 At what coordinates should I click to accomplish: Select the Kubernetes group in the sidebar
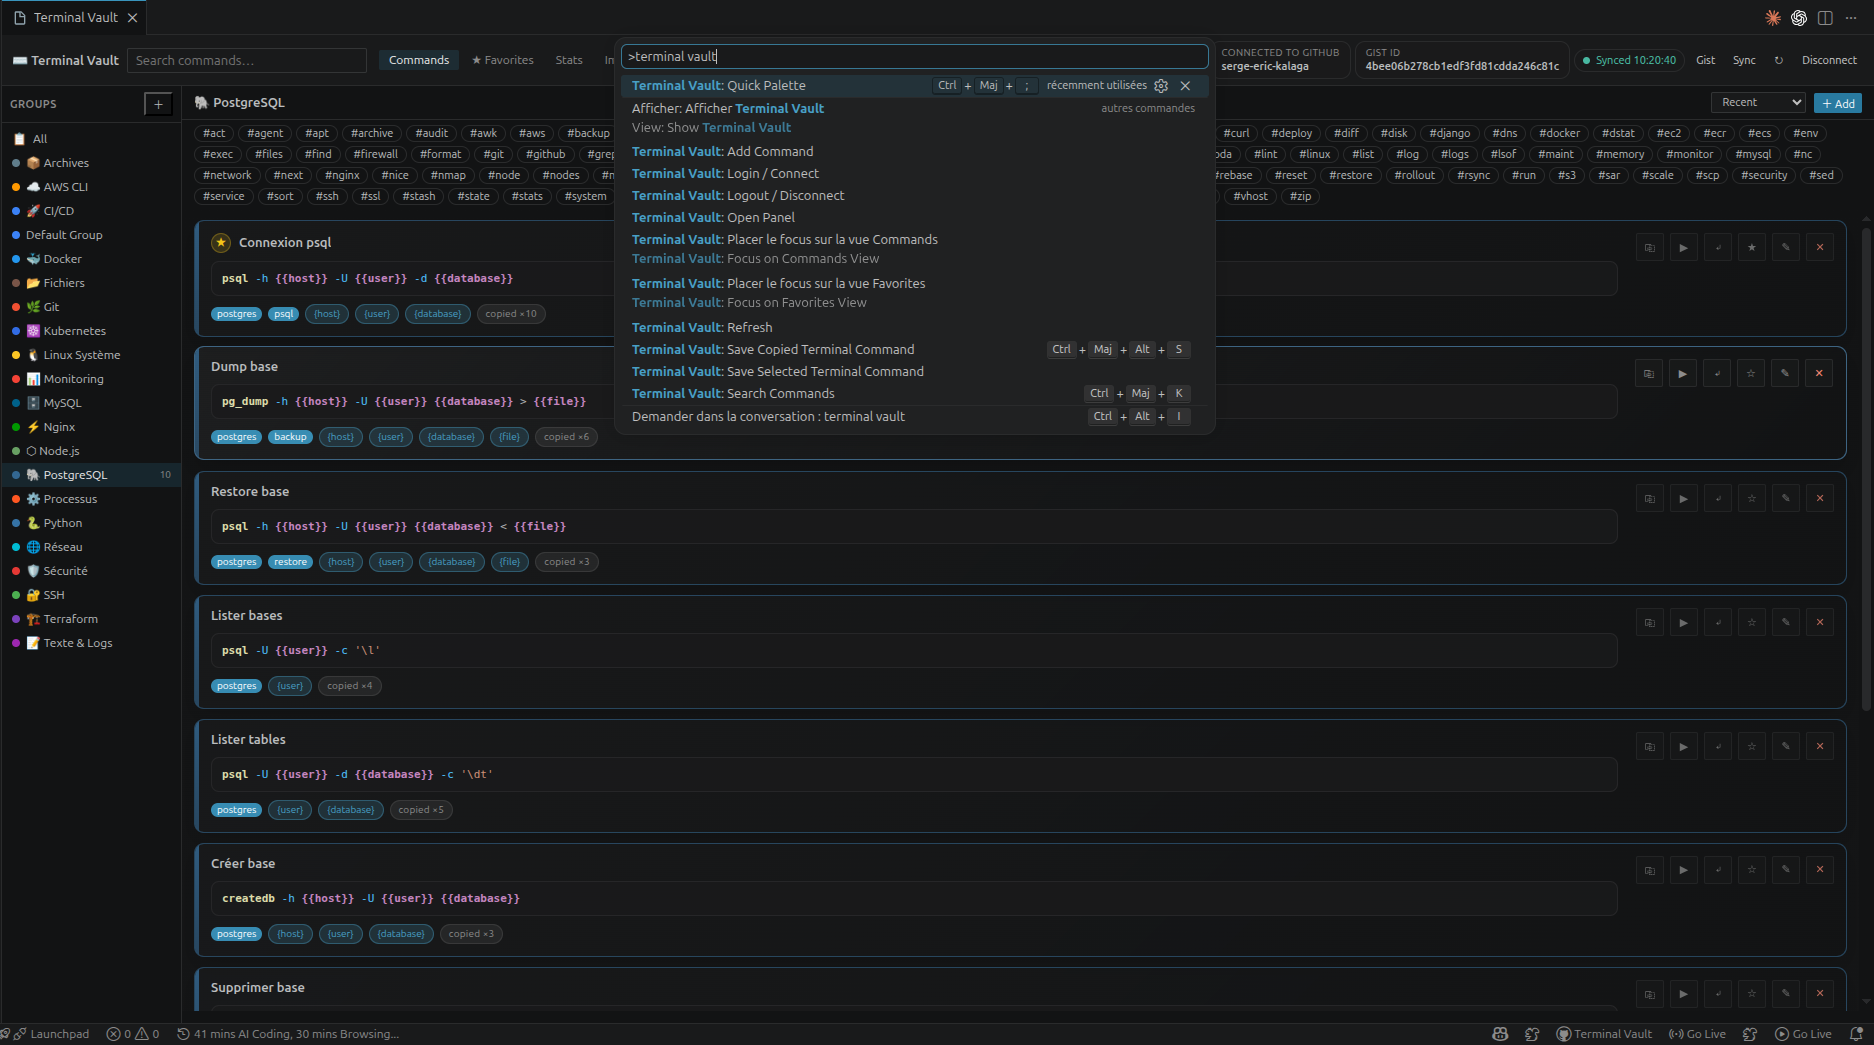pyautogui.click(x=91, y=331)
